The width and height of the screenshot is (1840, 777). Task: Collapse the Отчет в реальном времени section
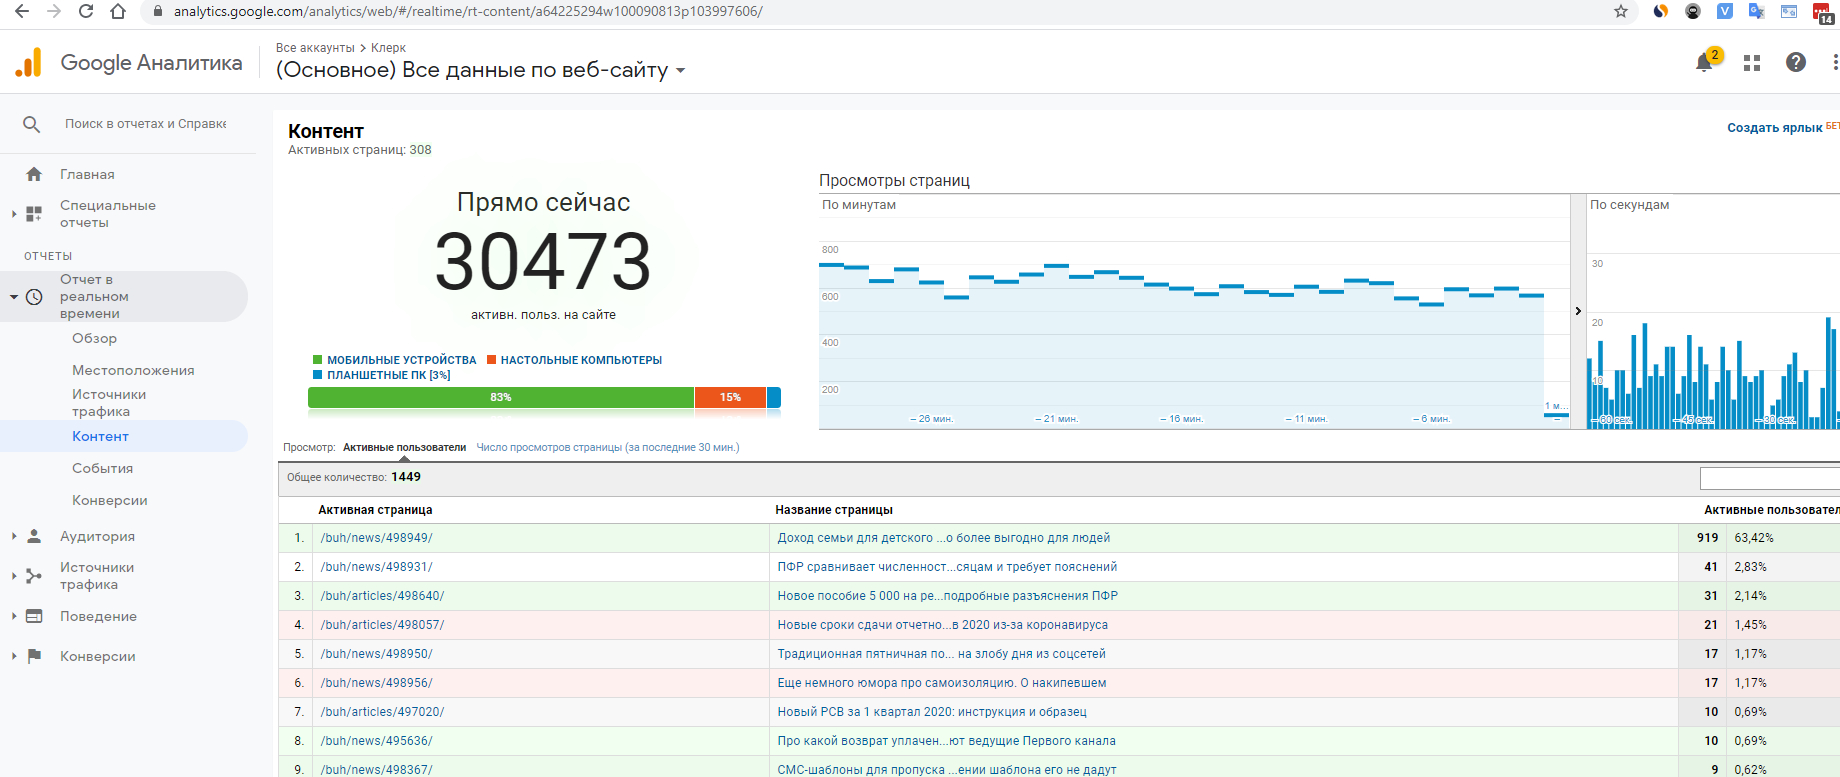pos(14,297)
